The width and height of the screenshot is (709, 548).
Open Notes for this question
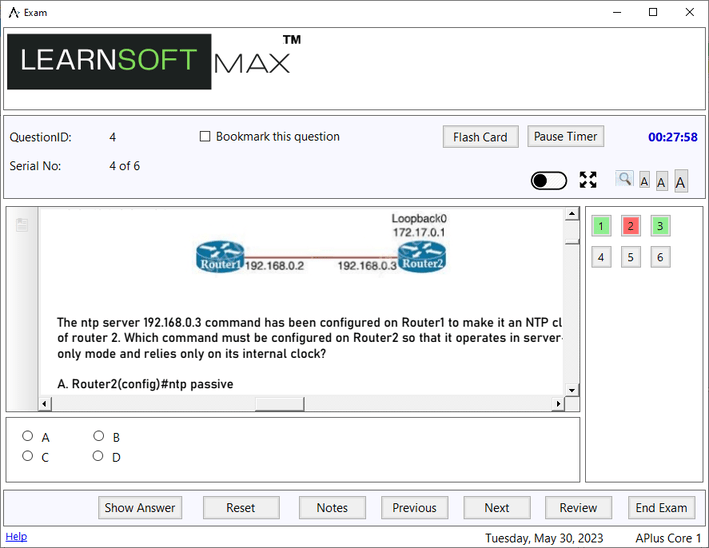(332, 508)
